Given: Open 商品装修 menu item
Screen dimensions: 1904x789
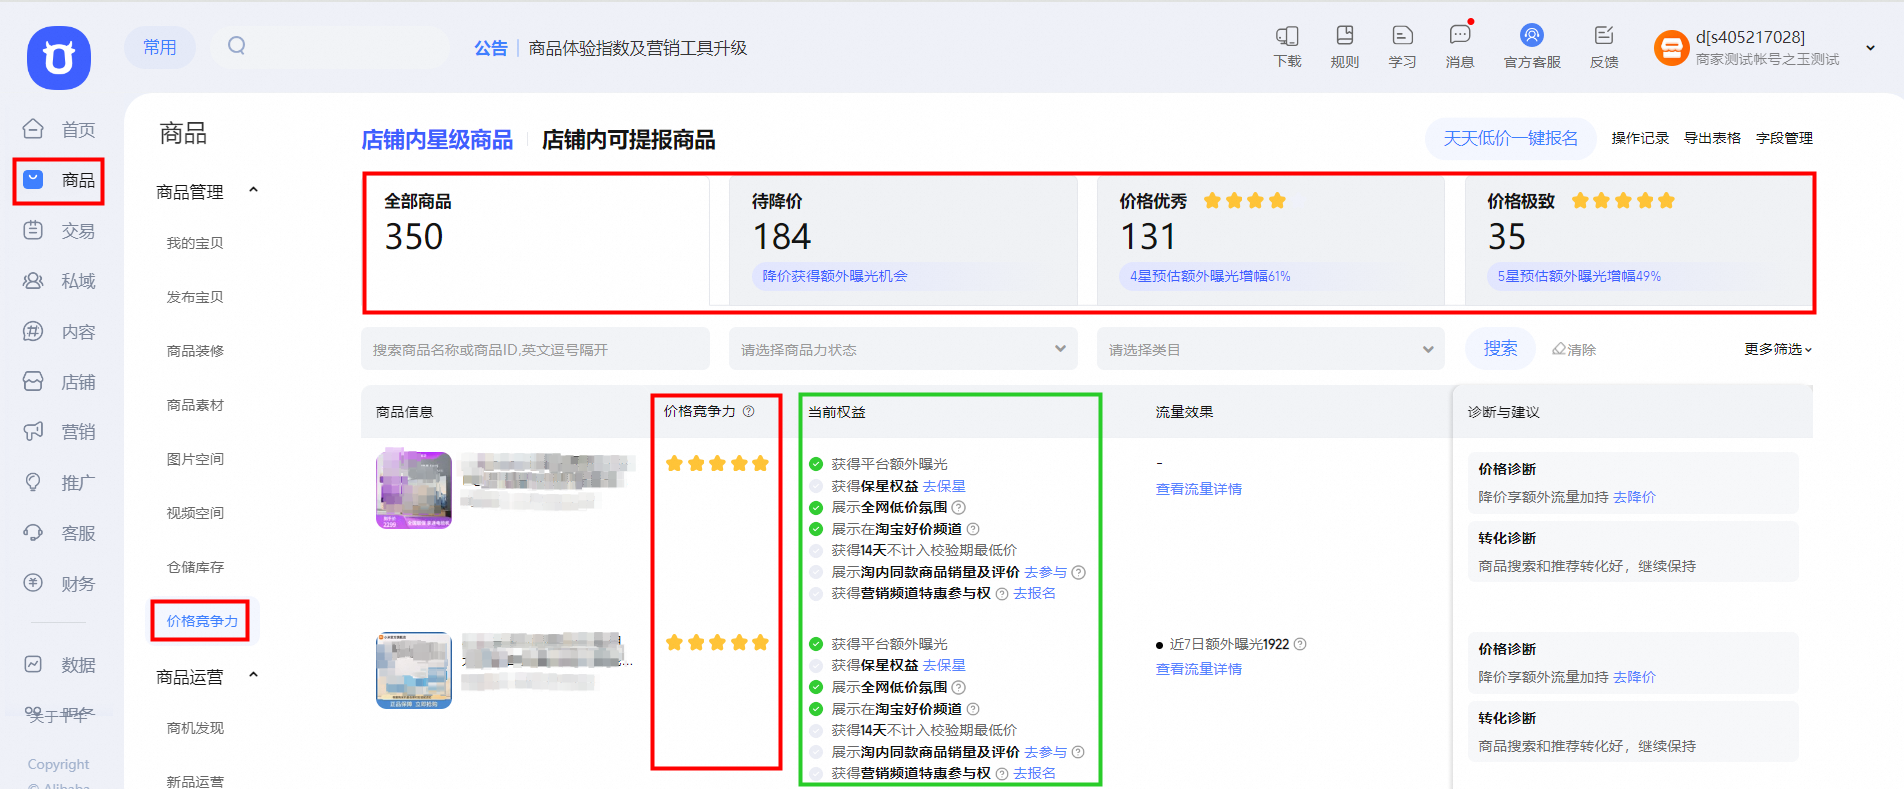Looking at the screenshot, I should pos(195,351).
